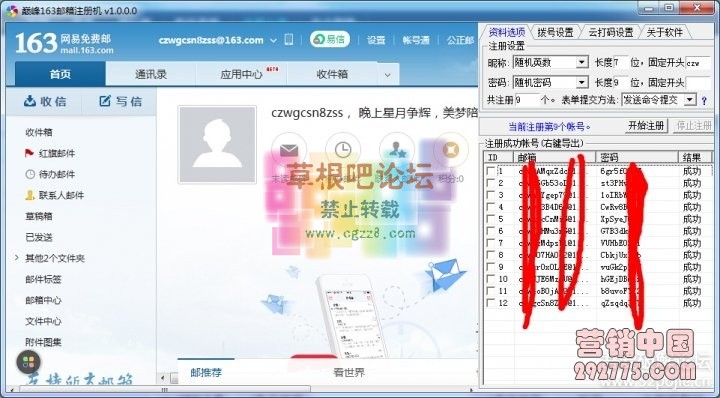Viewport: 720px width, 398px height.
Task: Open the 表单提交方法 dropdown
Action: (x=658, y=100)
